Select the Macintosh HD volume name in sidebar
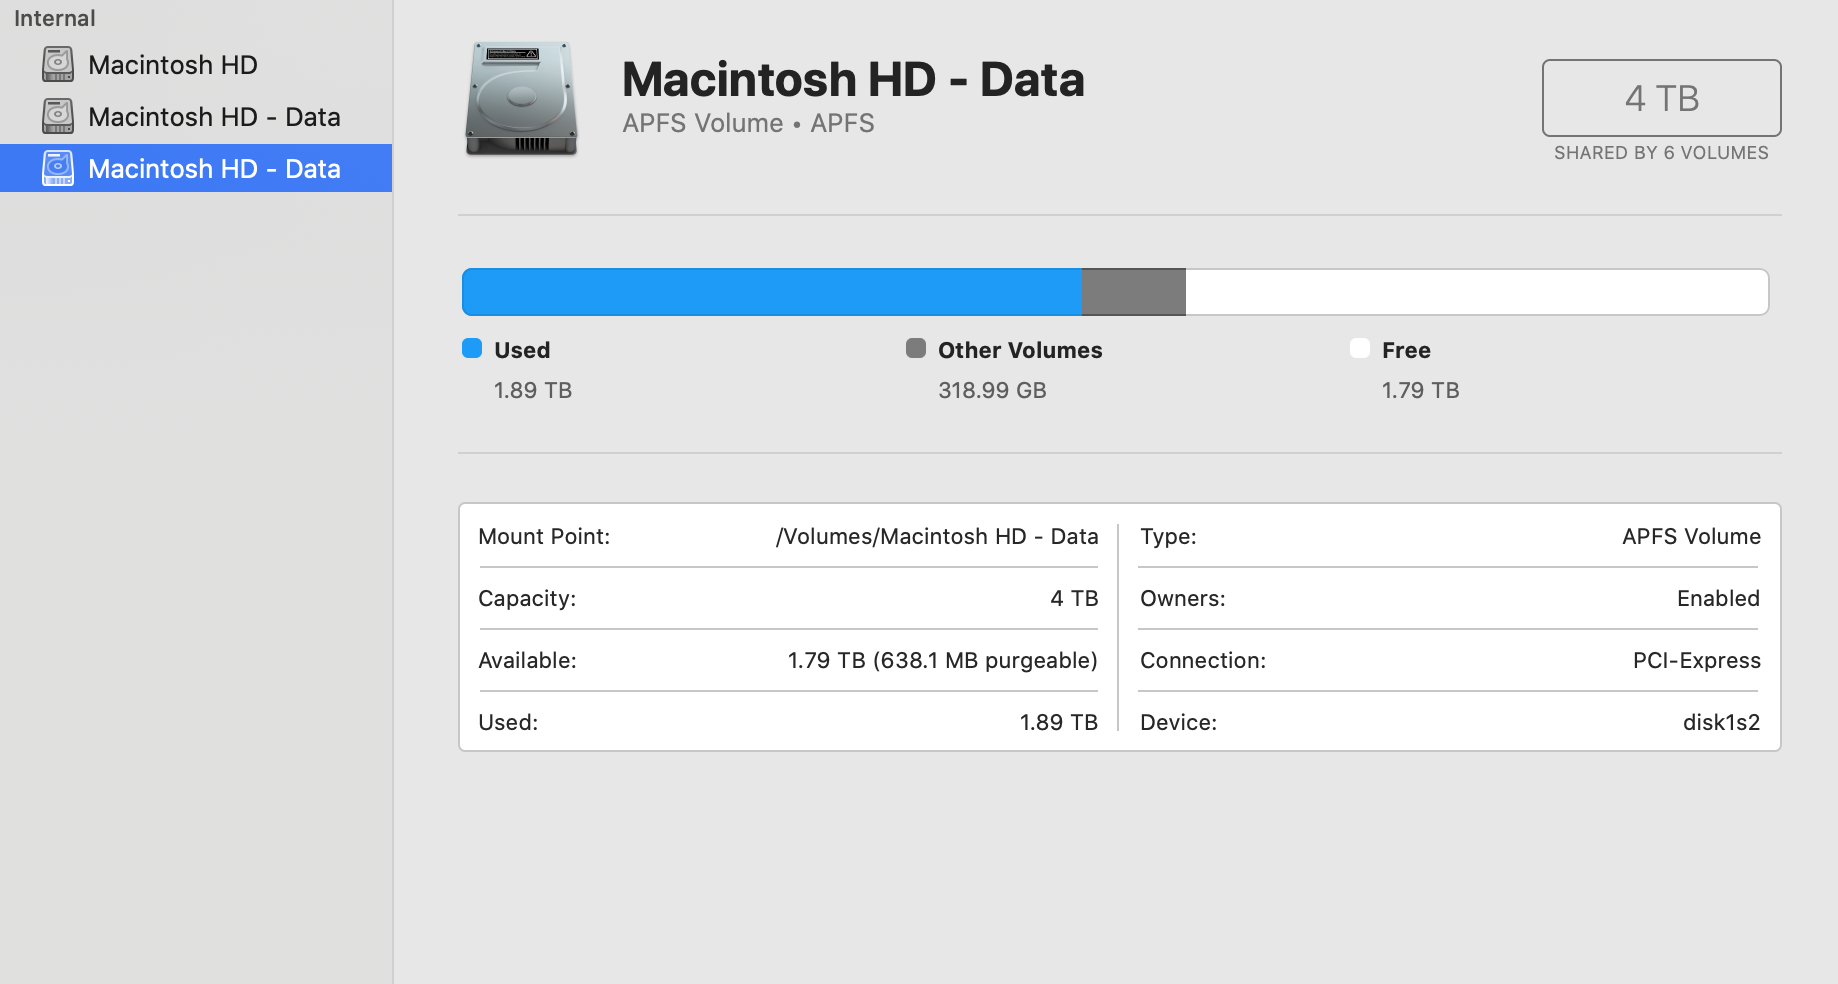The width and height of the screenshot is (1838, 984). (173, 65)
